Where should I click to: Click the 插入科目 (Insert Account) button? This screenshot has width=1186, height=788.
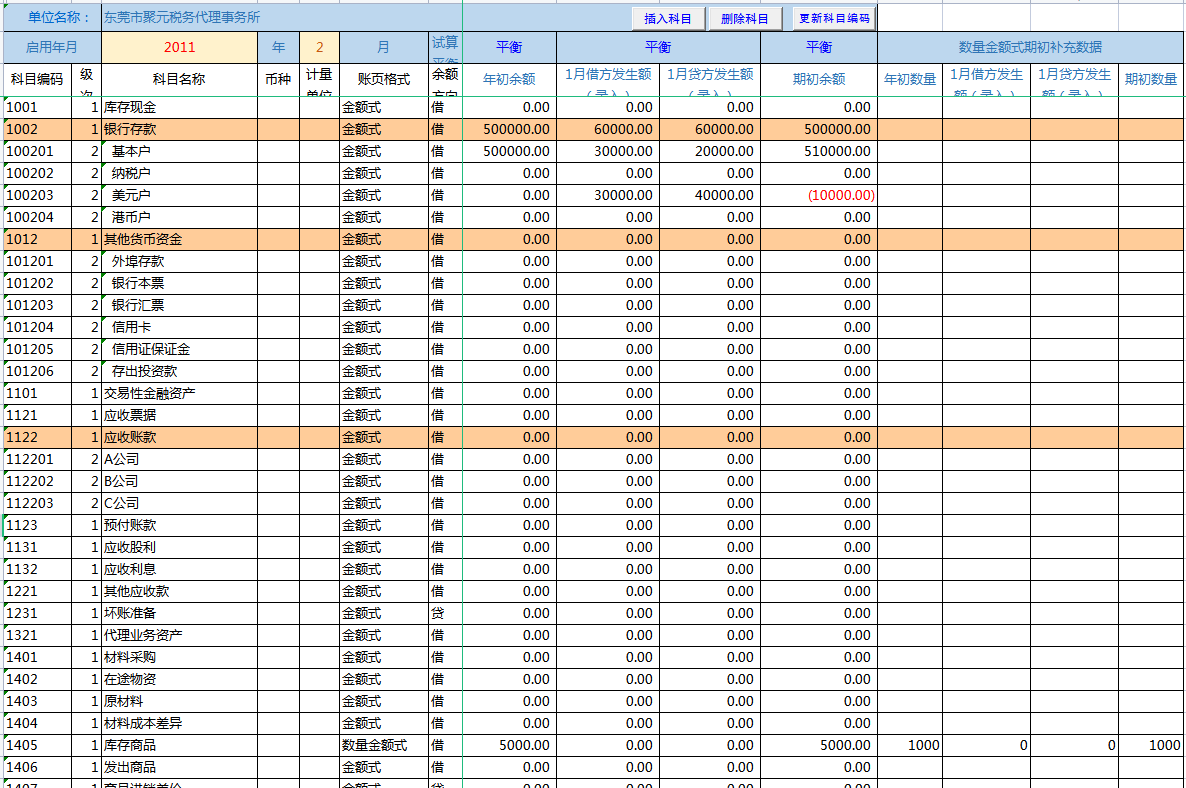pyautogui.click(x=666, y=17)
